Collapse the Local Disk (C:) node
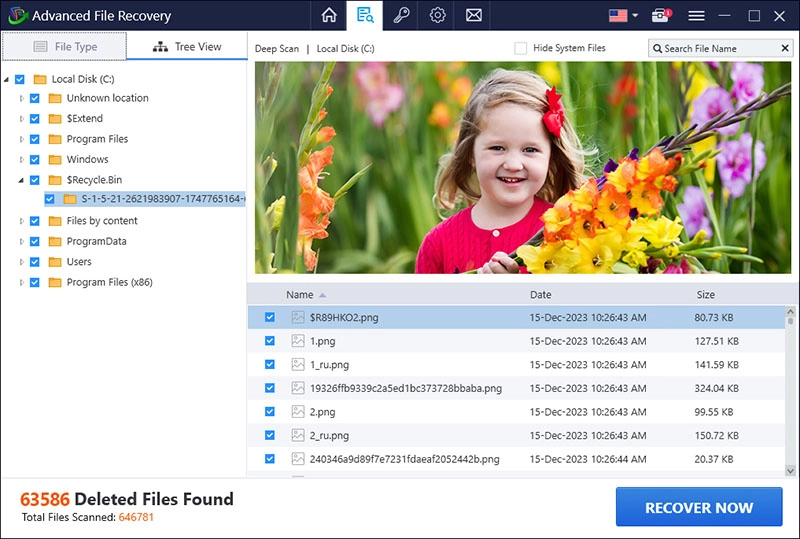800x539 pixels. [6, 79]
